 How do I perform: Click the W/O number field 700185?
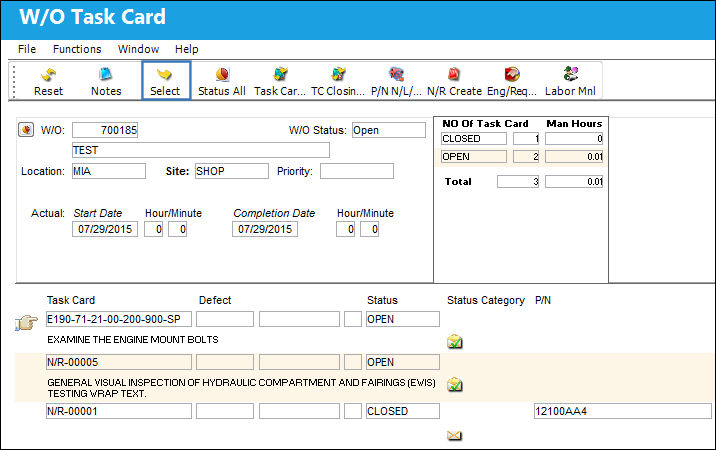(x=105, y=130)
